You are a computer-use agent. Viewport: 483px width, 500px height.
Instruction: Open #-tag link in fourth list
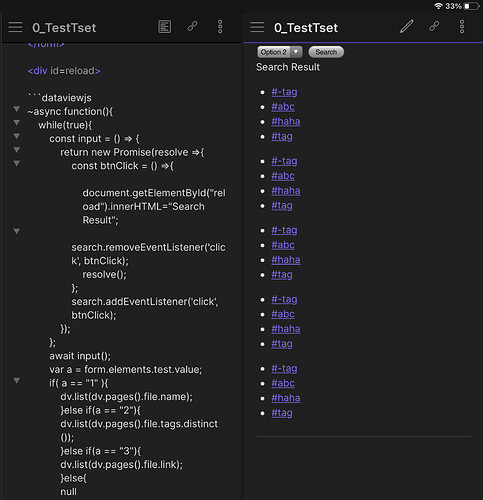pyautogui.click(x=284, y=299)
